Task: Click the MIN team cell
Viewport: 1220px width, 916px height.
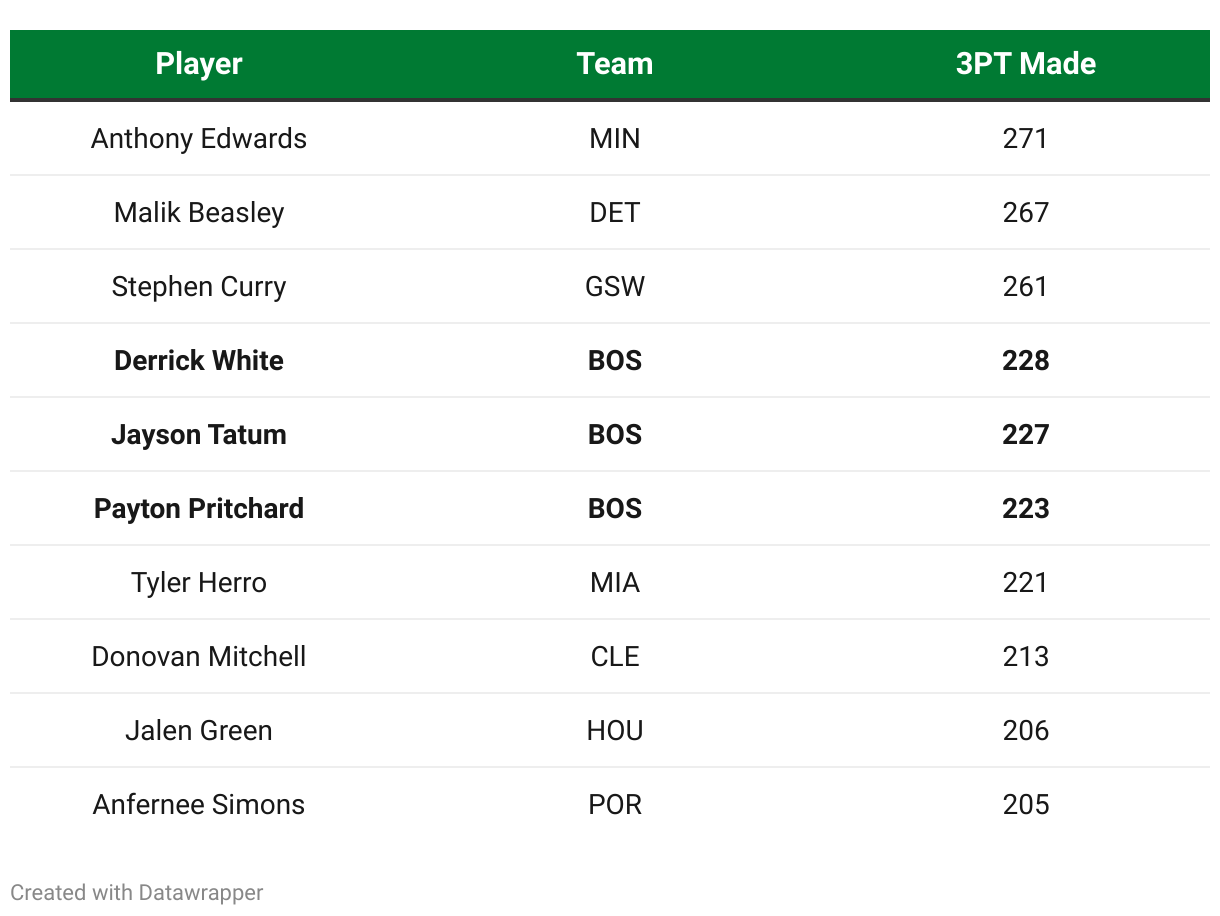Action: (x=614, y=138)
